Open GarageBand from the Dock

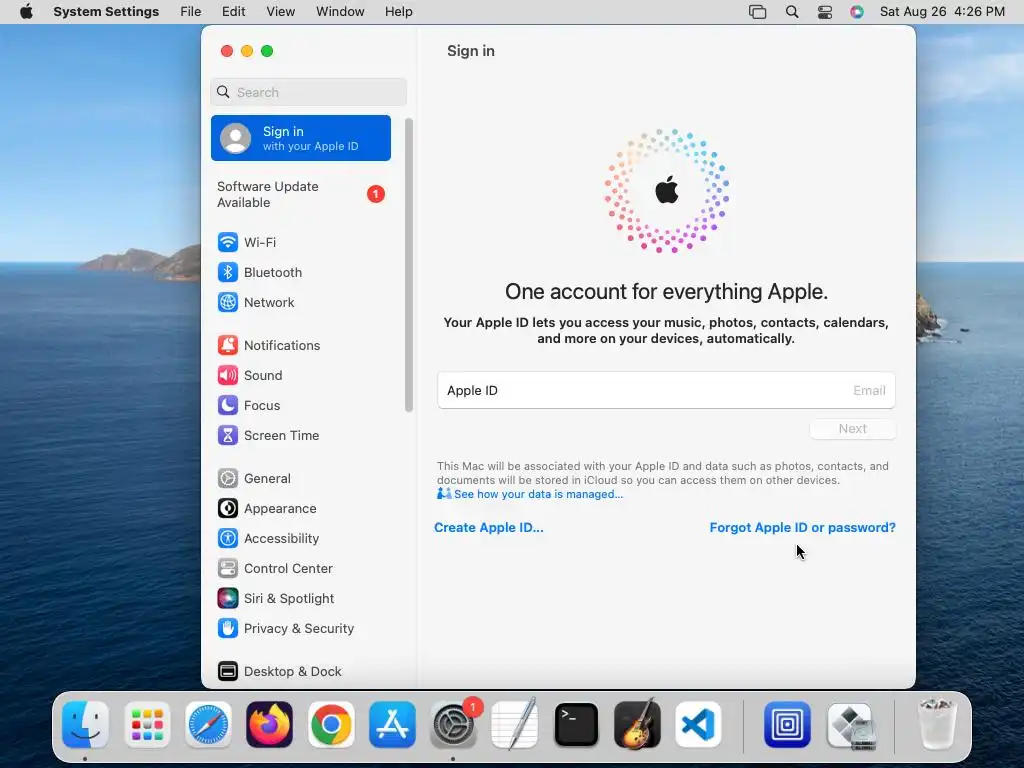[x=637, y=725]
